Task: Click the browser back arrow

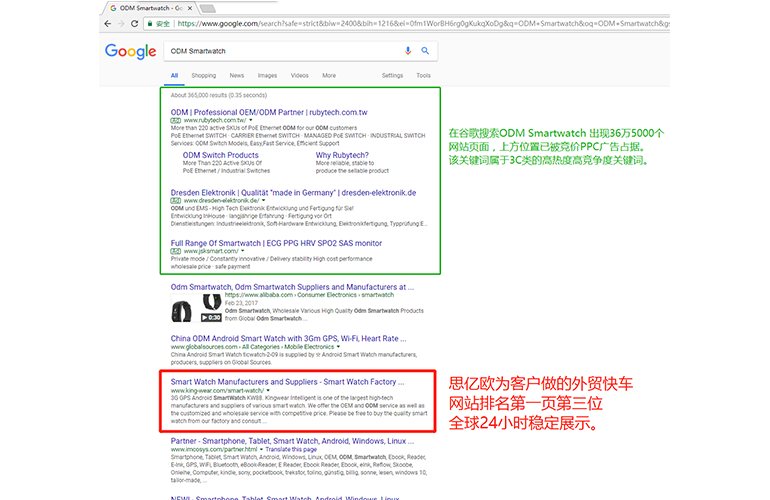Action: (x=108, y=21)
